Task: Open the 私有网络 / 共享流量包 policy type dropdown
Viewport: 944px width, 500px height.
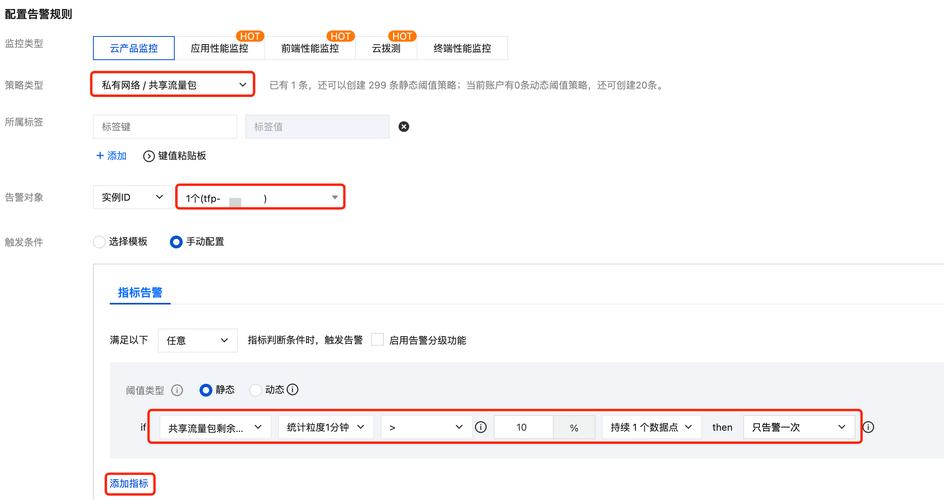Action: point(172,86)
